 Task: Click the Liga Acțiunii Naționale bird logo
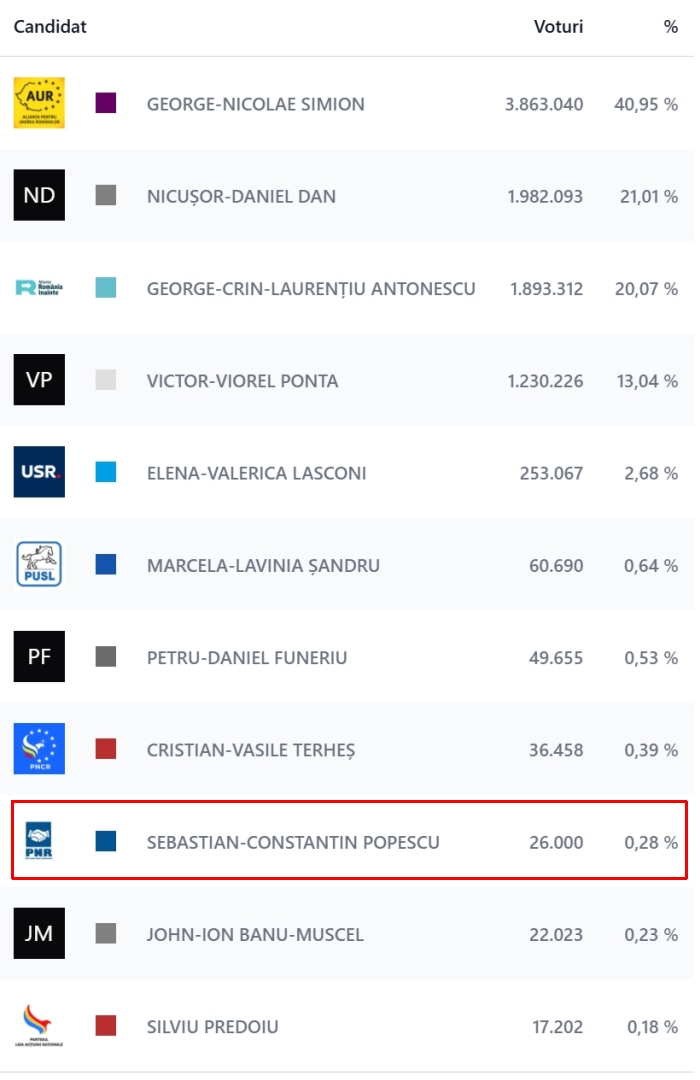39,1026
